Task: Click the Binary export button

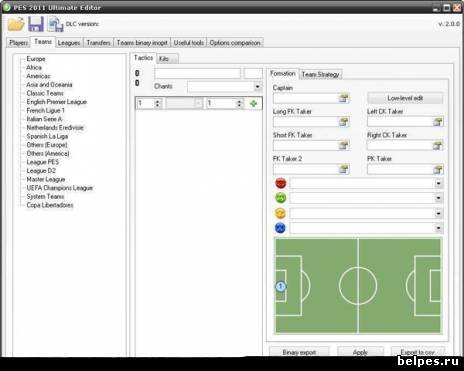Action: tap(299, 352)
